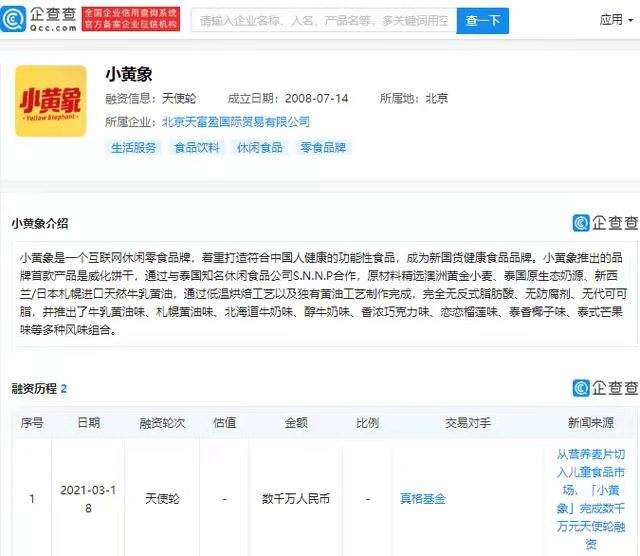Select the 生活服务 tag
This screenshot has height=556, width=640.
[133, 147]
